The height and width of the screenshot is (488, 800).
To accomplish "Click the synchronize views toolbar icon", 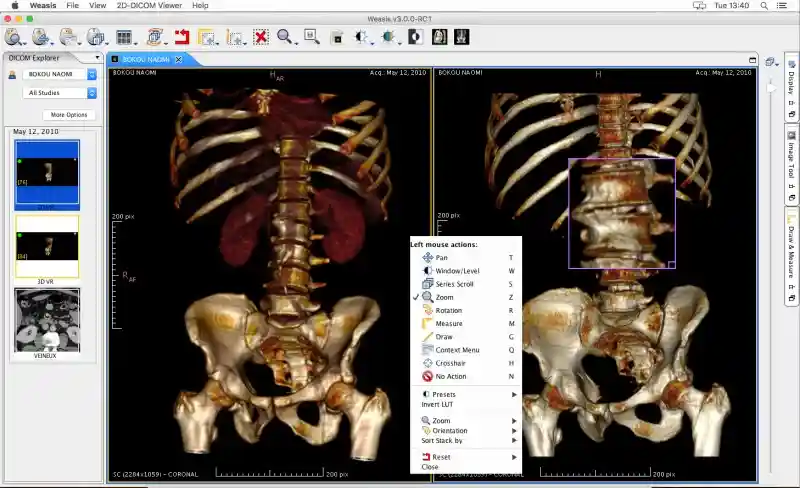I will click(x=155, y=38).
